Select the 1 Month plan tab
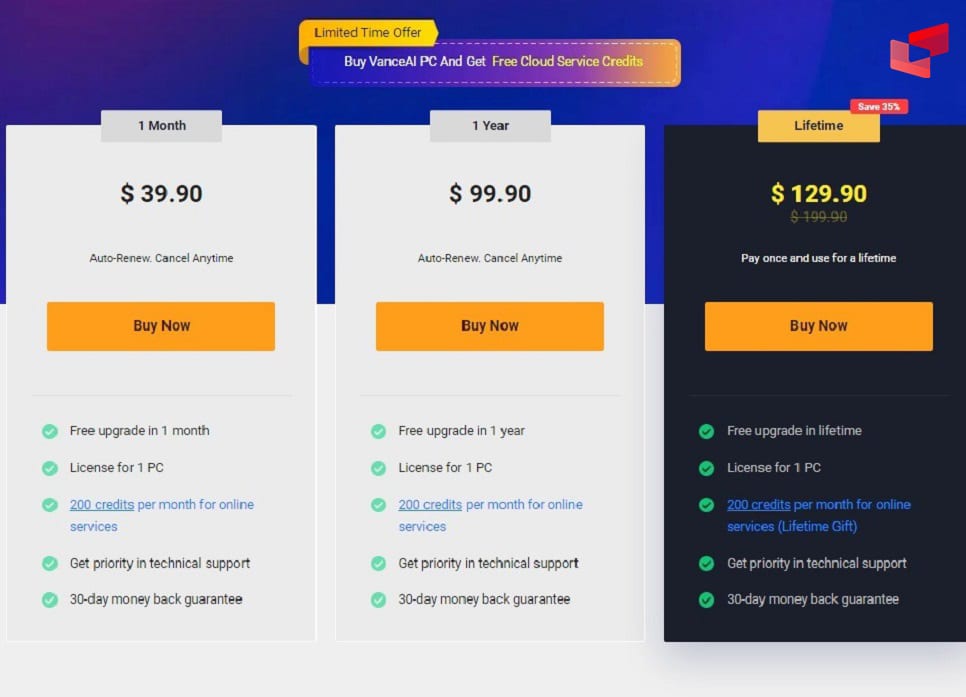Image resolution: width=966 pixels, height=697 pixels. pyautogui.click(x=160, y=125)
